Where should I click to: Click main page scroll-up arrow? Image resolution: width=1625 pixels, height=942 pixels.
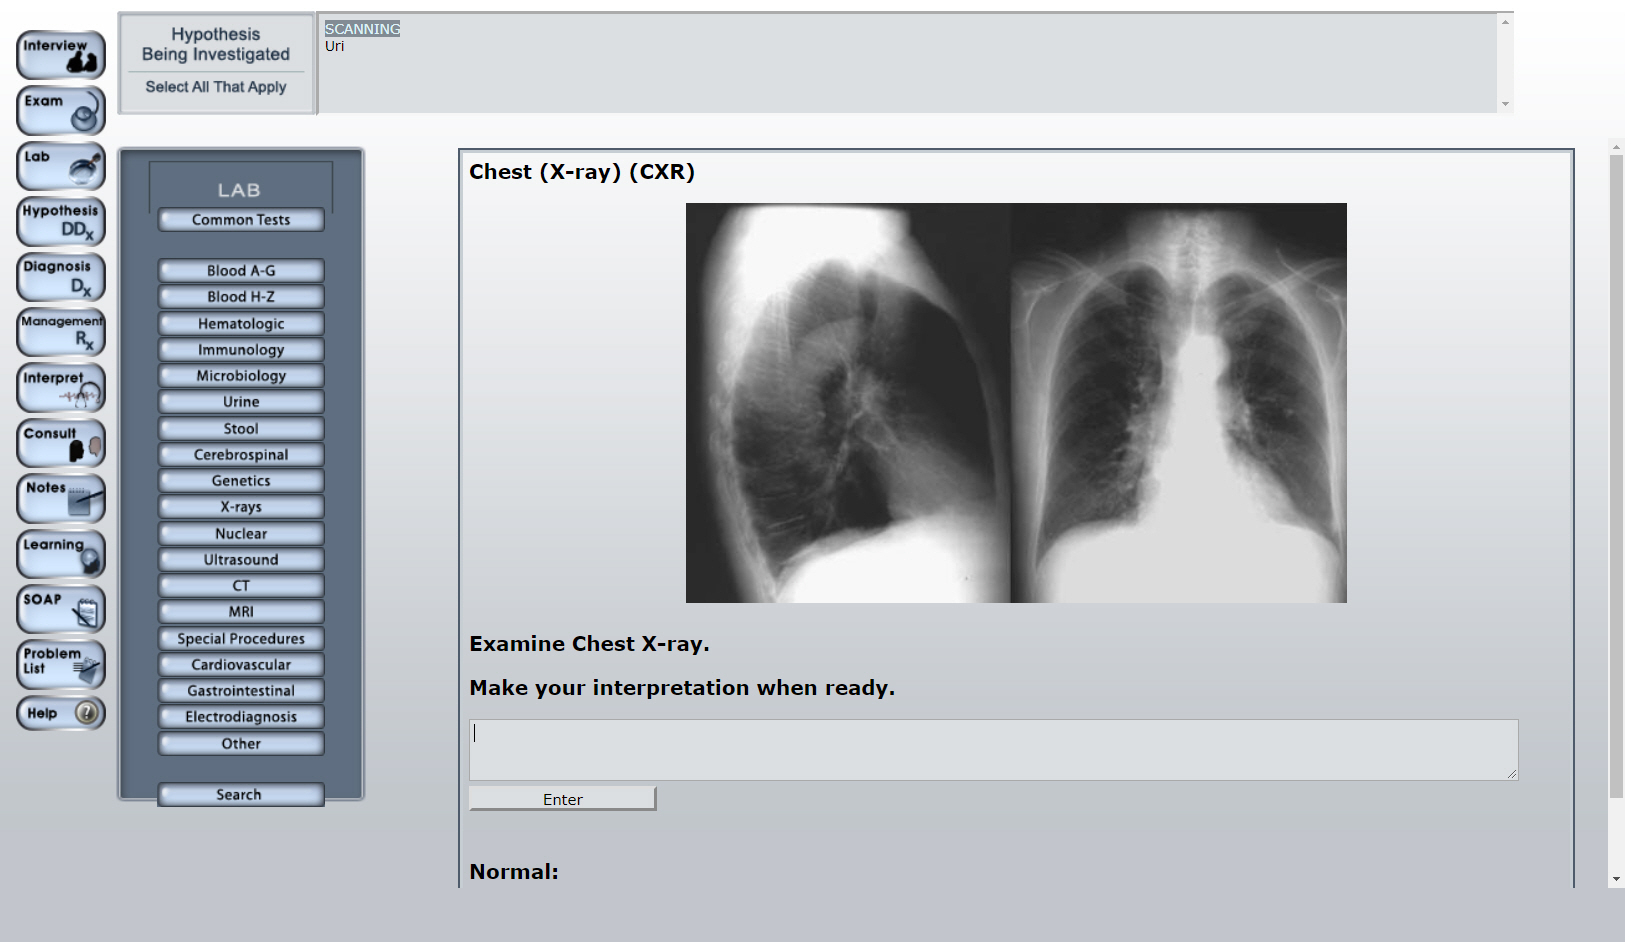[x=1616, y=147]
